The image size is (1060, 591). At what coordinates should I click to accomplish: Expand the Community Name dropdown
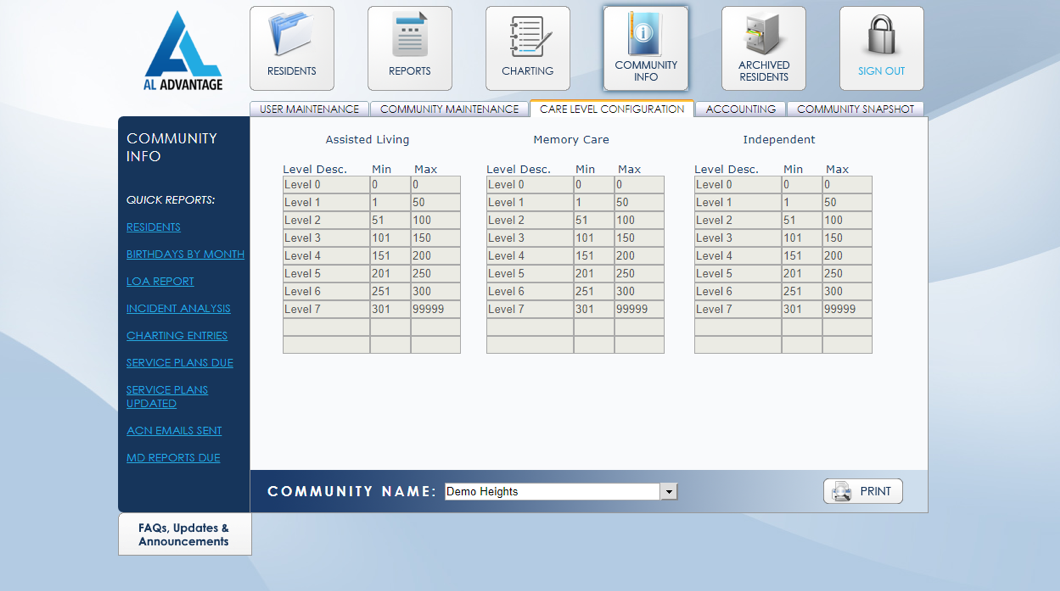[x=668, y=491]
